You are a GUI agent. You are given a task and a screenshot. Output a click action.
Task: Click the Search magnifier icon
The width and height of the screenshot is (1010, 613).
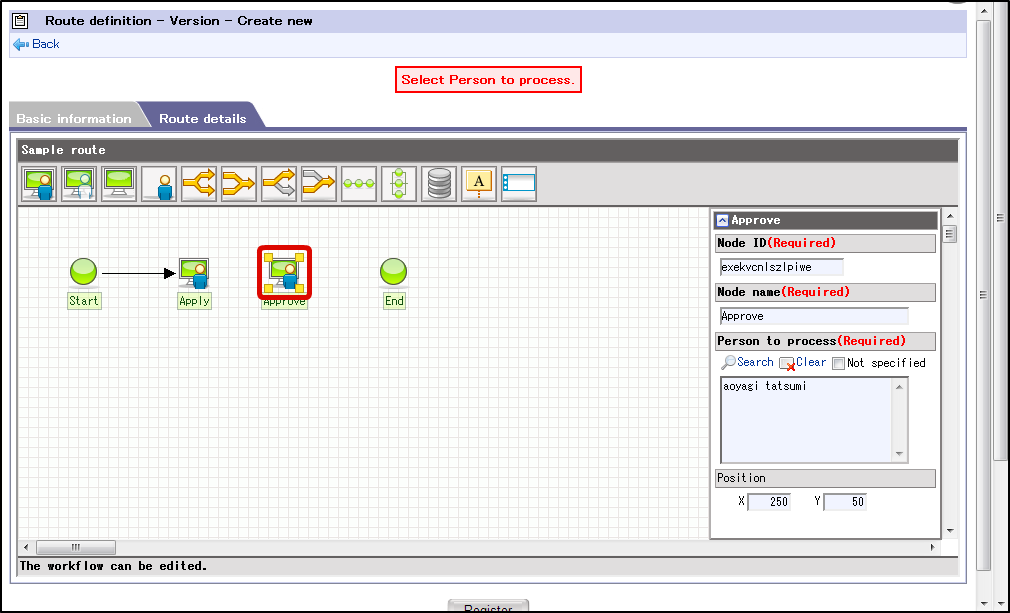(728, 363)
